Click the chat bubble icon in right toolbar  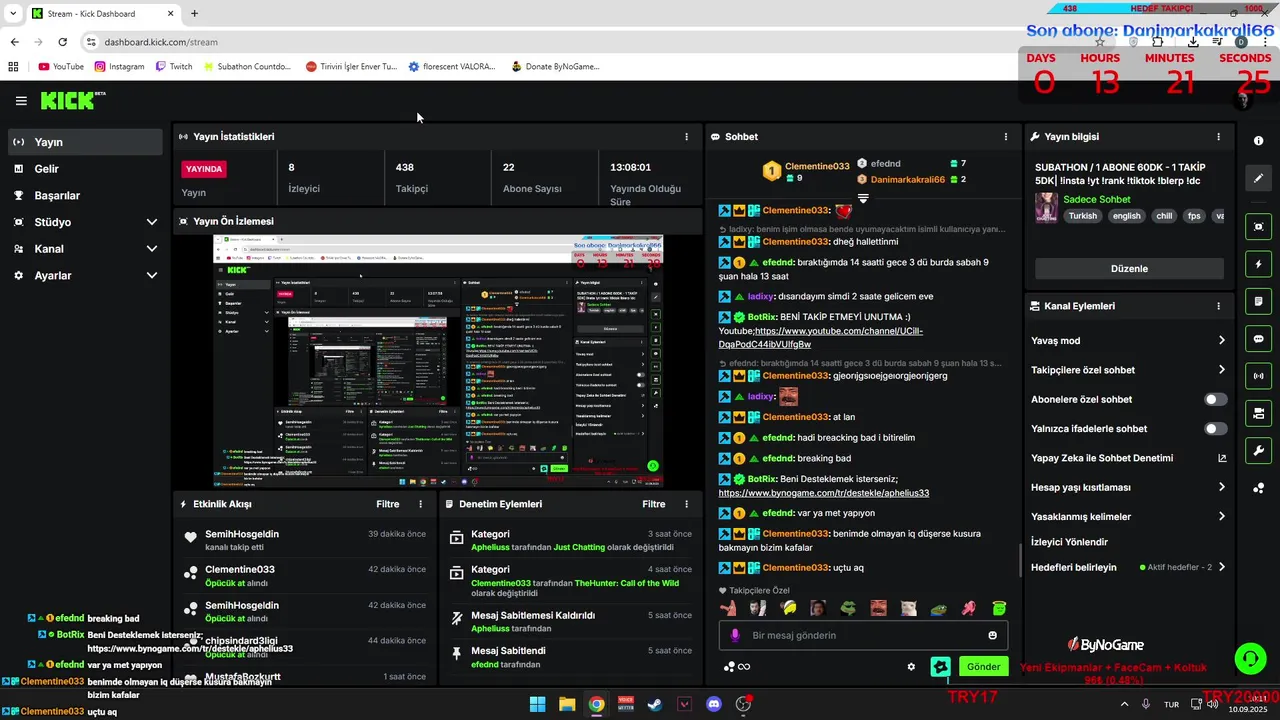point(1259,339)
